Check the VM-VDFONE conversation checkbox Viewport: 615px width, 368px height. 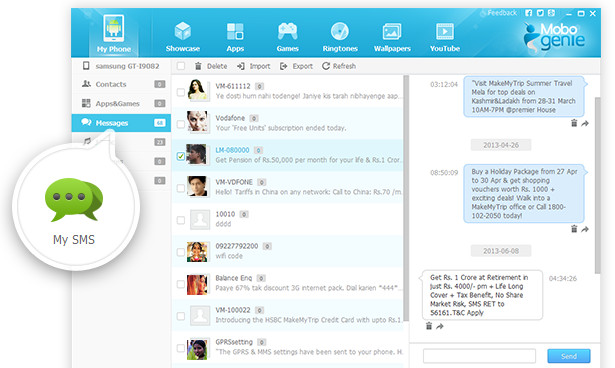pos(181,188)
